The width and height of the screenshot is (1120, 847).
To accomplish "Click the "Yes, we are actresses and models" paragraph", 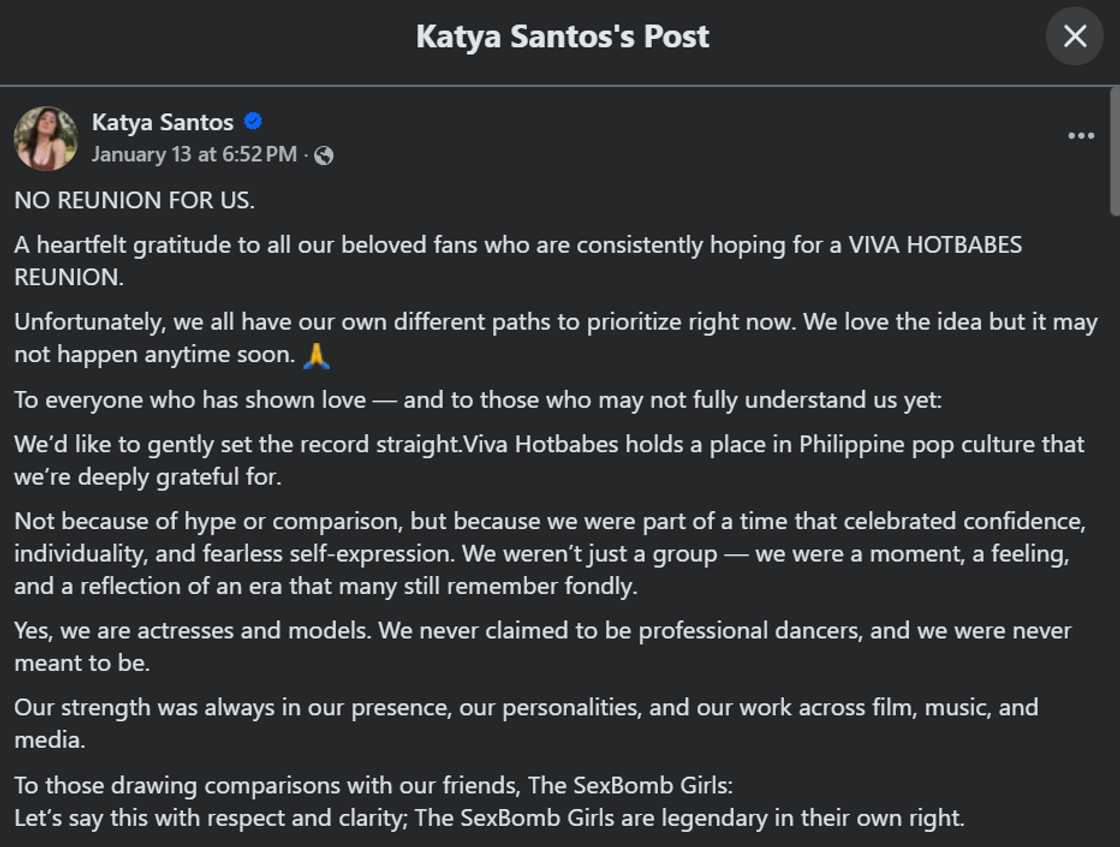I will (x=542, y=646).
